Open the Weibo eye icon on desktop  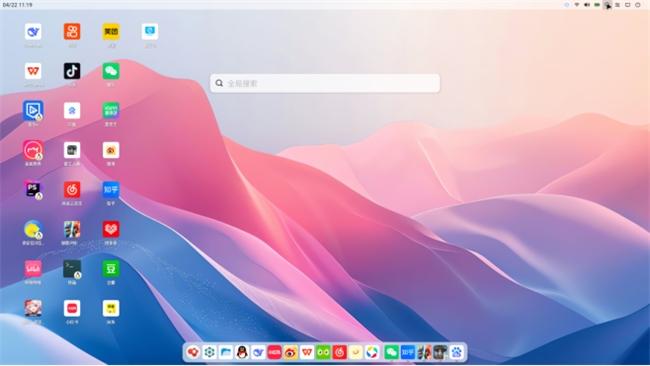[x=111, y=150]
